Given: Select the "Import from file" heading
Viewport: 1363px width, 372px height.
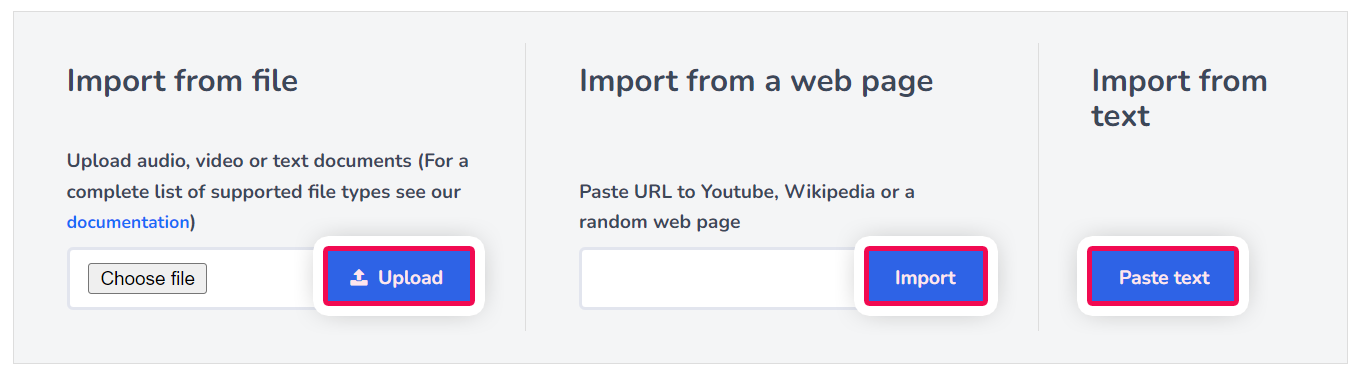Looking at the screenshot, I should click(x=182, y=80).
